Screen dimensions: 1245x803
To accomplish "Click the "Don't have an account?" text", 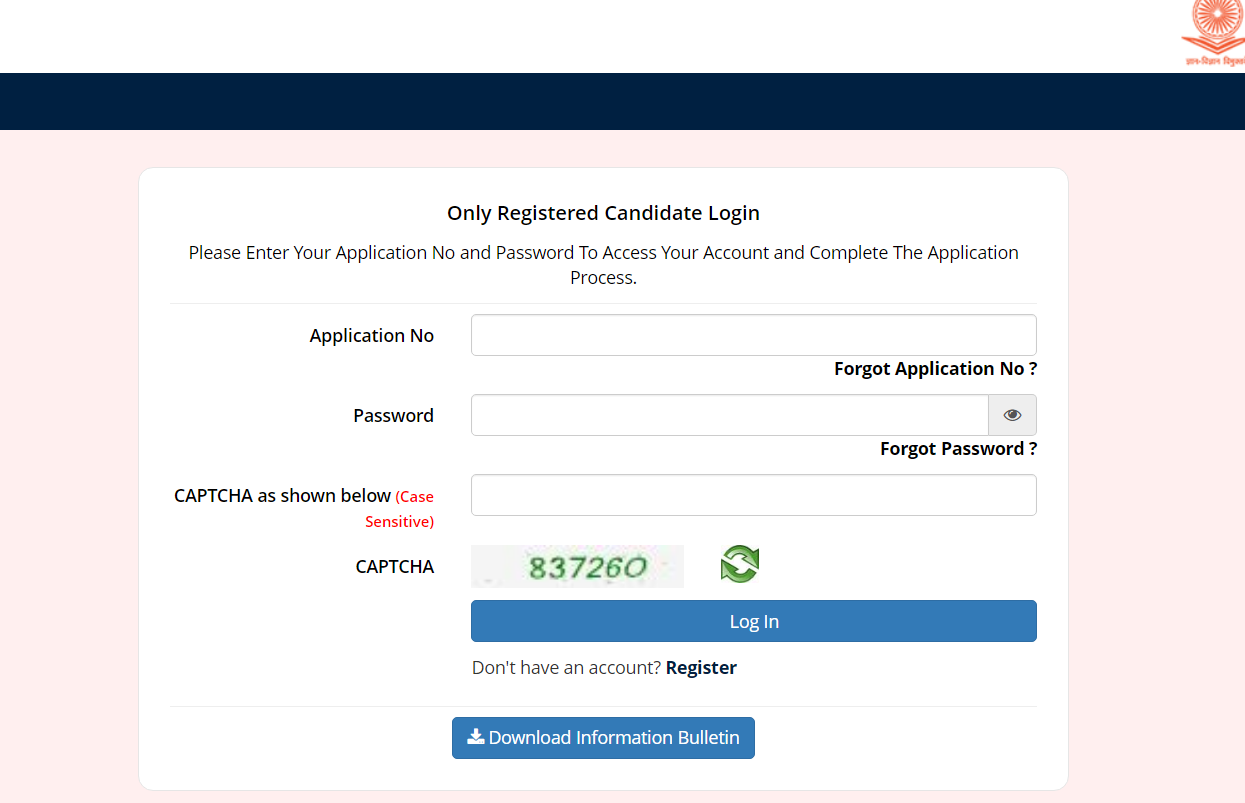I will (x=566, y=667).
